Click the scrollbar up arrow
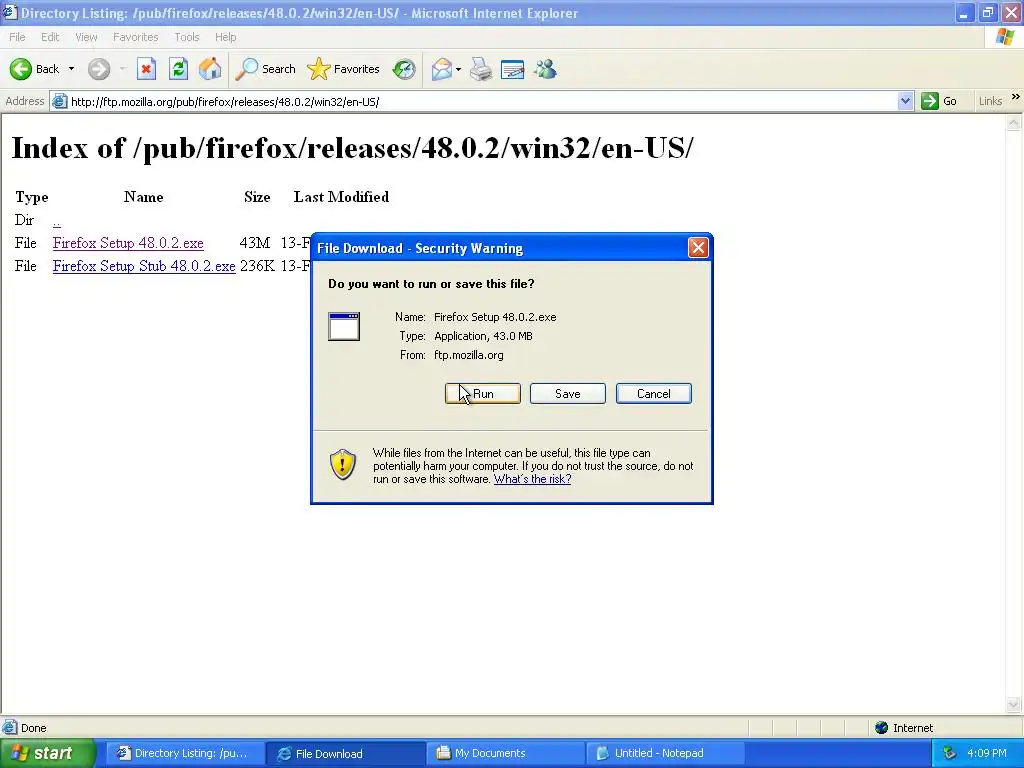Image resolution: width=1024 pixels, height=768 pixels. (x=1014, y=122)
